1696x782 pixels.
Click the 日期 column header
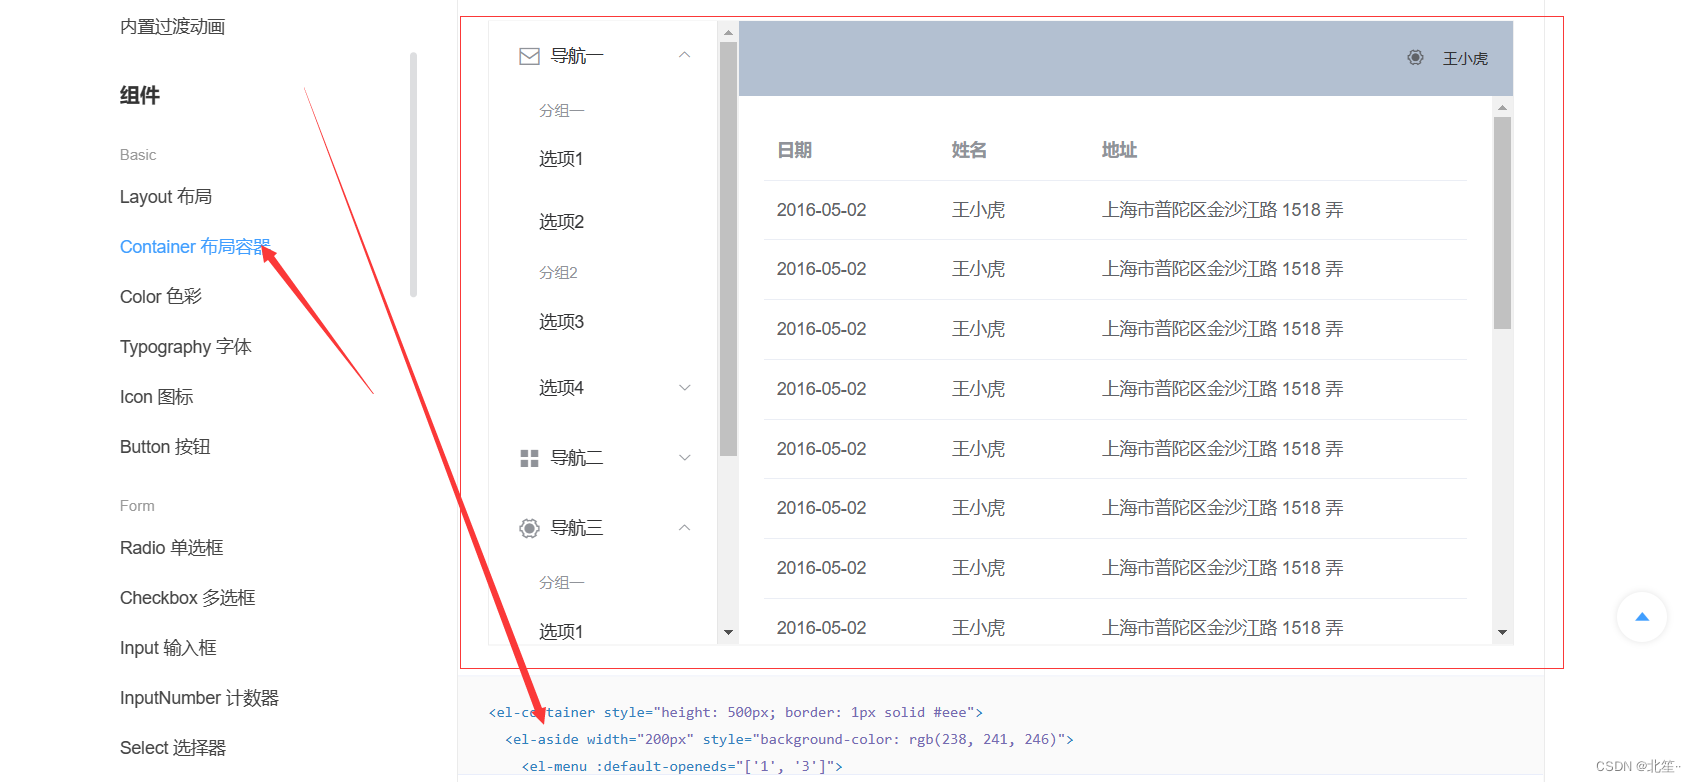tap(794, 150)
